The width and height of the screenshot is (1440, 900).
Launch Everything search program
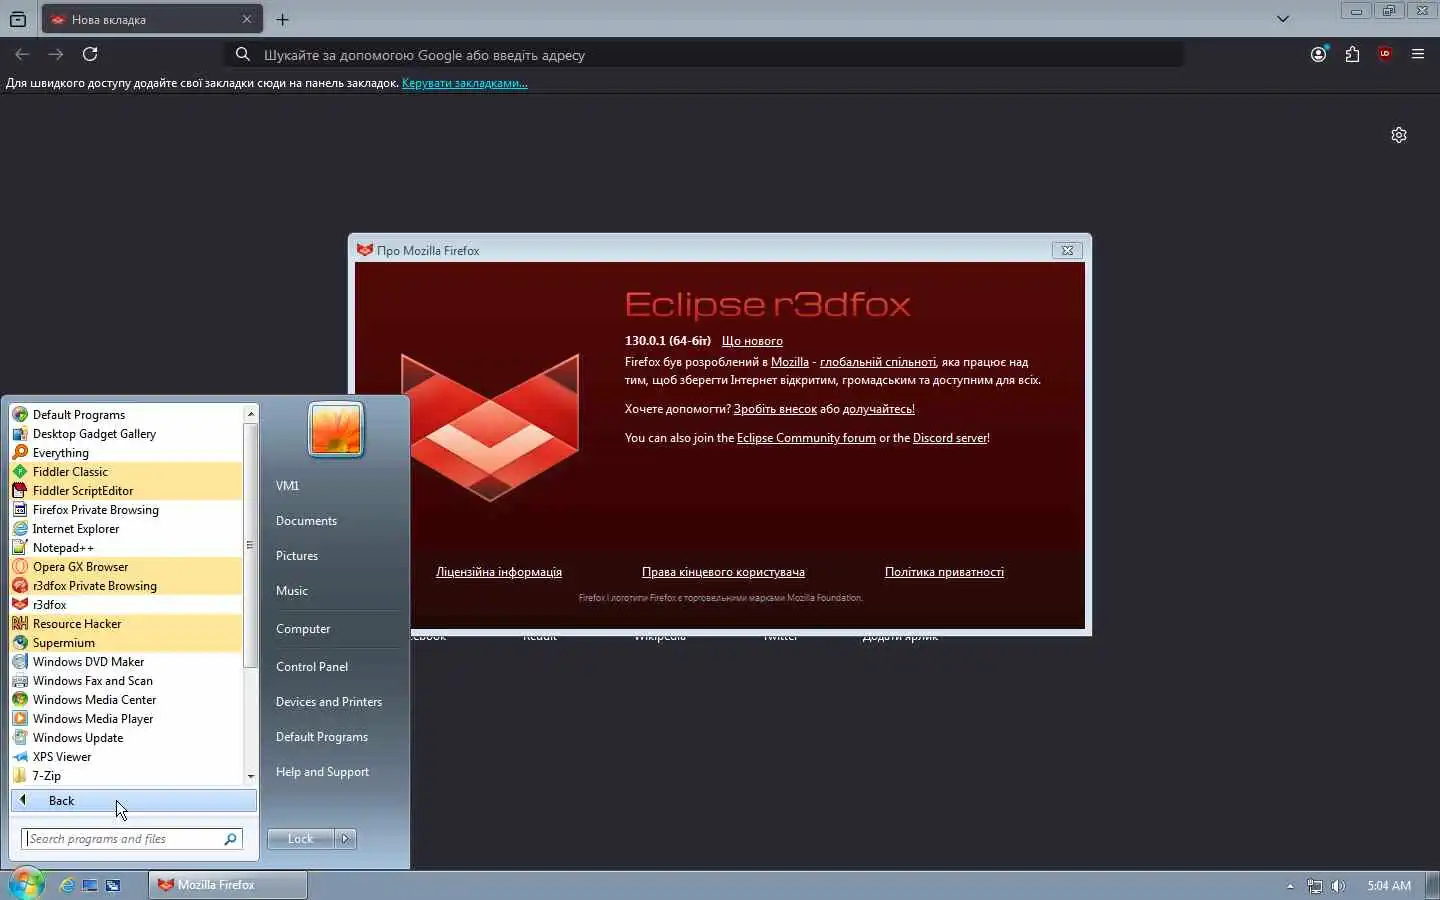point(126,453)
